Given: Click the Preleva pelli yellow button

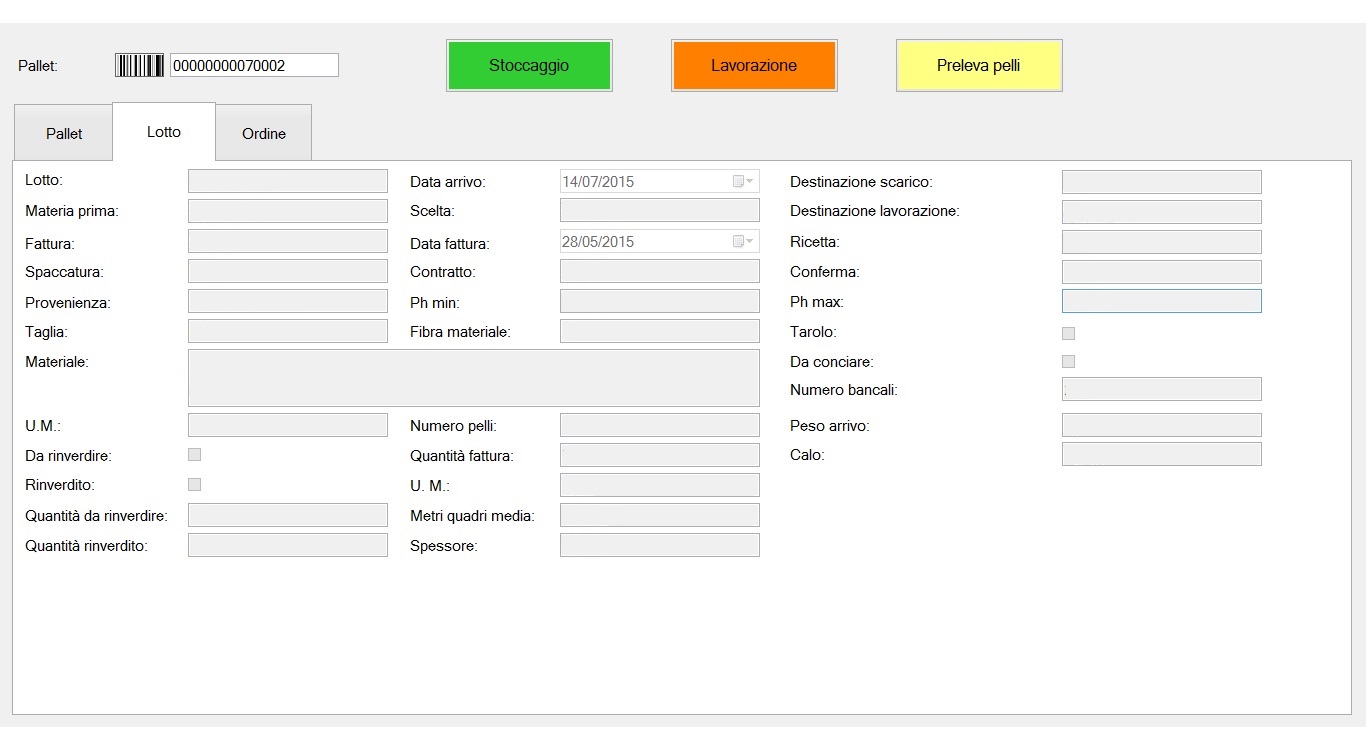Looking at the screenshot, I should pyautogui.click(x=979, y=66).
